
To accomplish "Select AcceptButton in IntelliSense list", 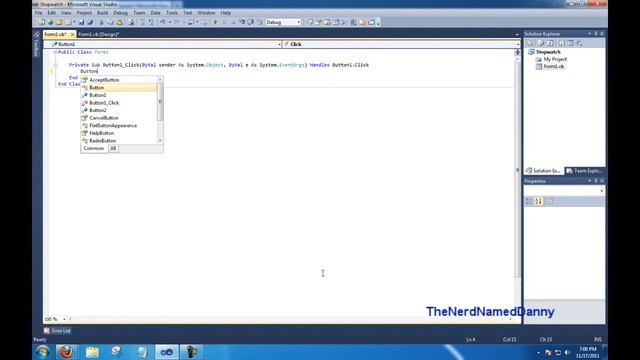I will [119, 80].
